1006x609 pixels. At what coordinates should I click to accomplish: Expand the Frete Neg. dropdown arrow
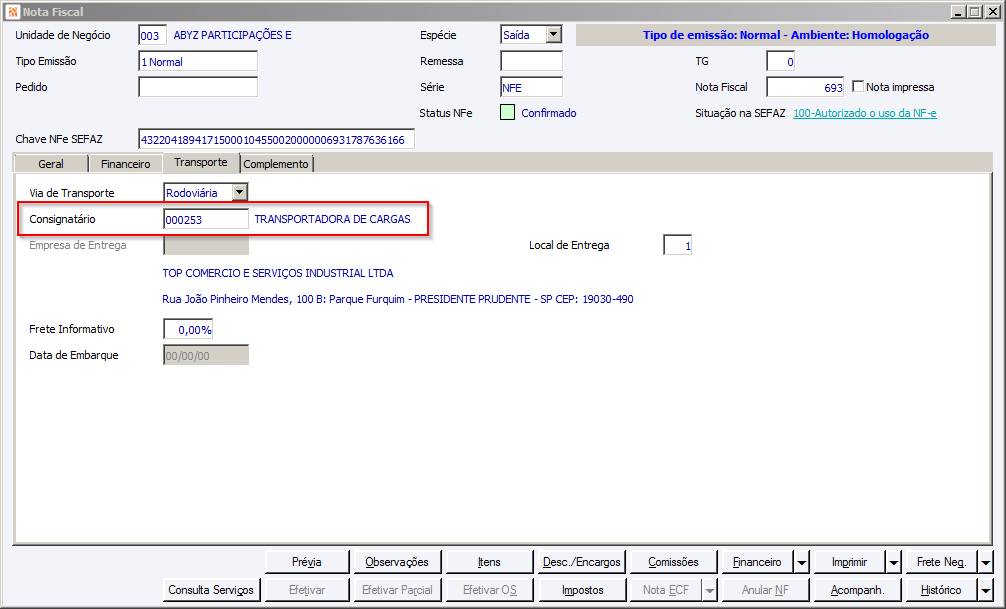point(985,562)
